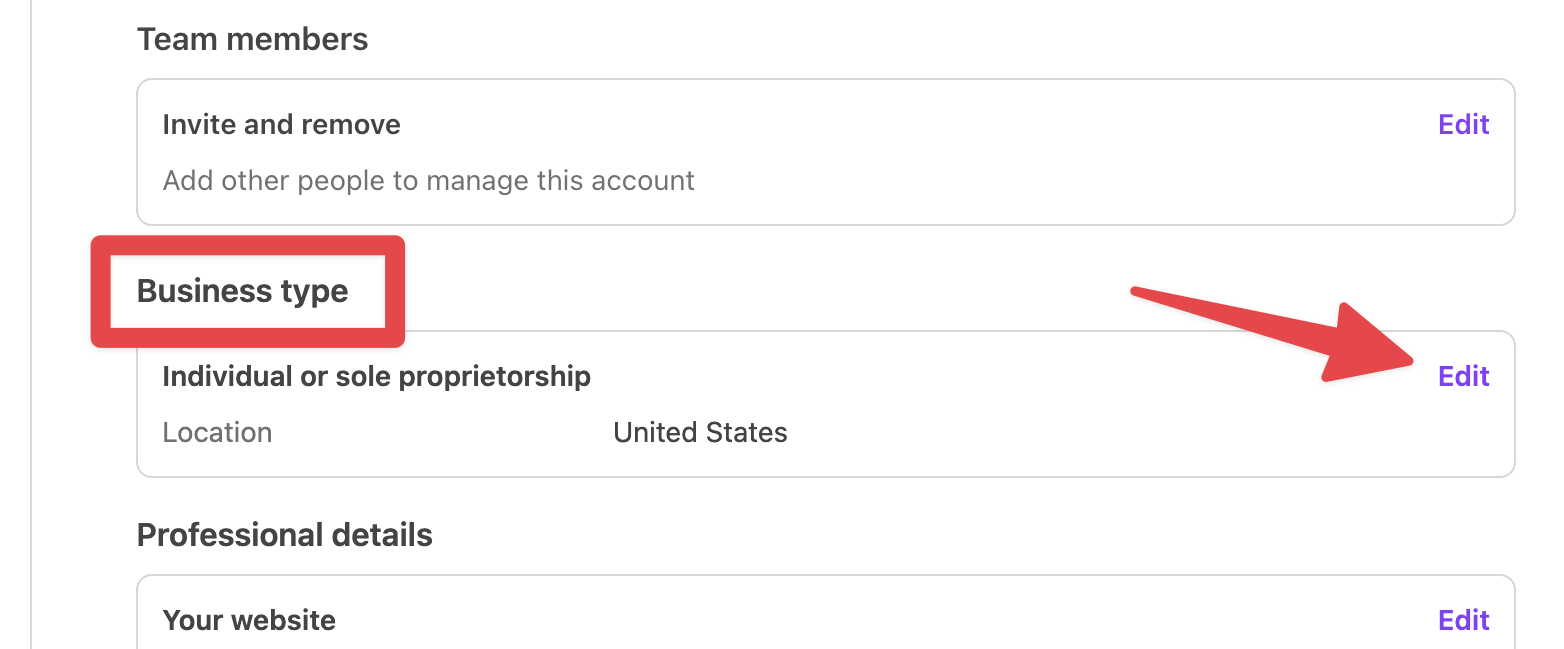Screen dimensions: 1564x649
Task: Select the United States location value
Action: [700, 433]
